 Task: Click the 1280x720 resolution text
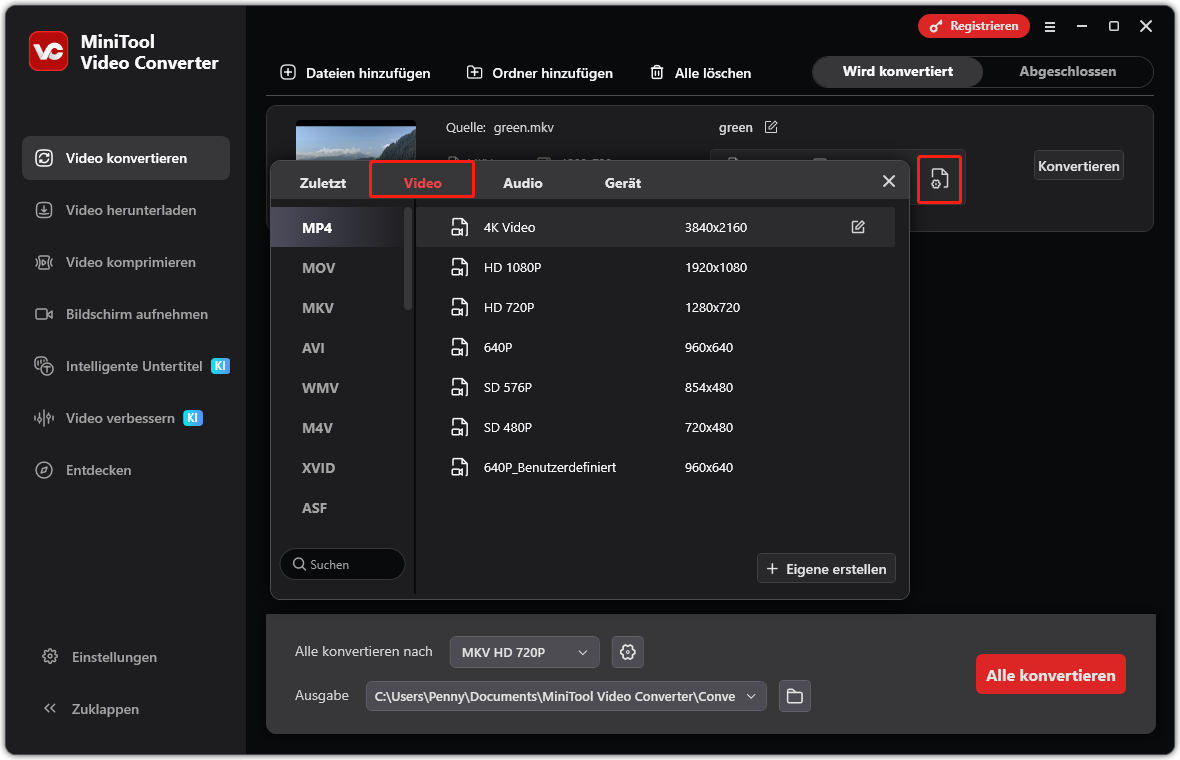click(x=712, y=307)
